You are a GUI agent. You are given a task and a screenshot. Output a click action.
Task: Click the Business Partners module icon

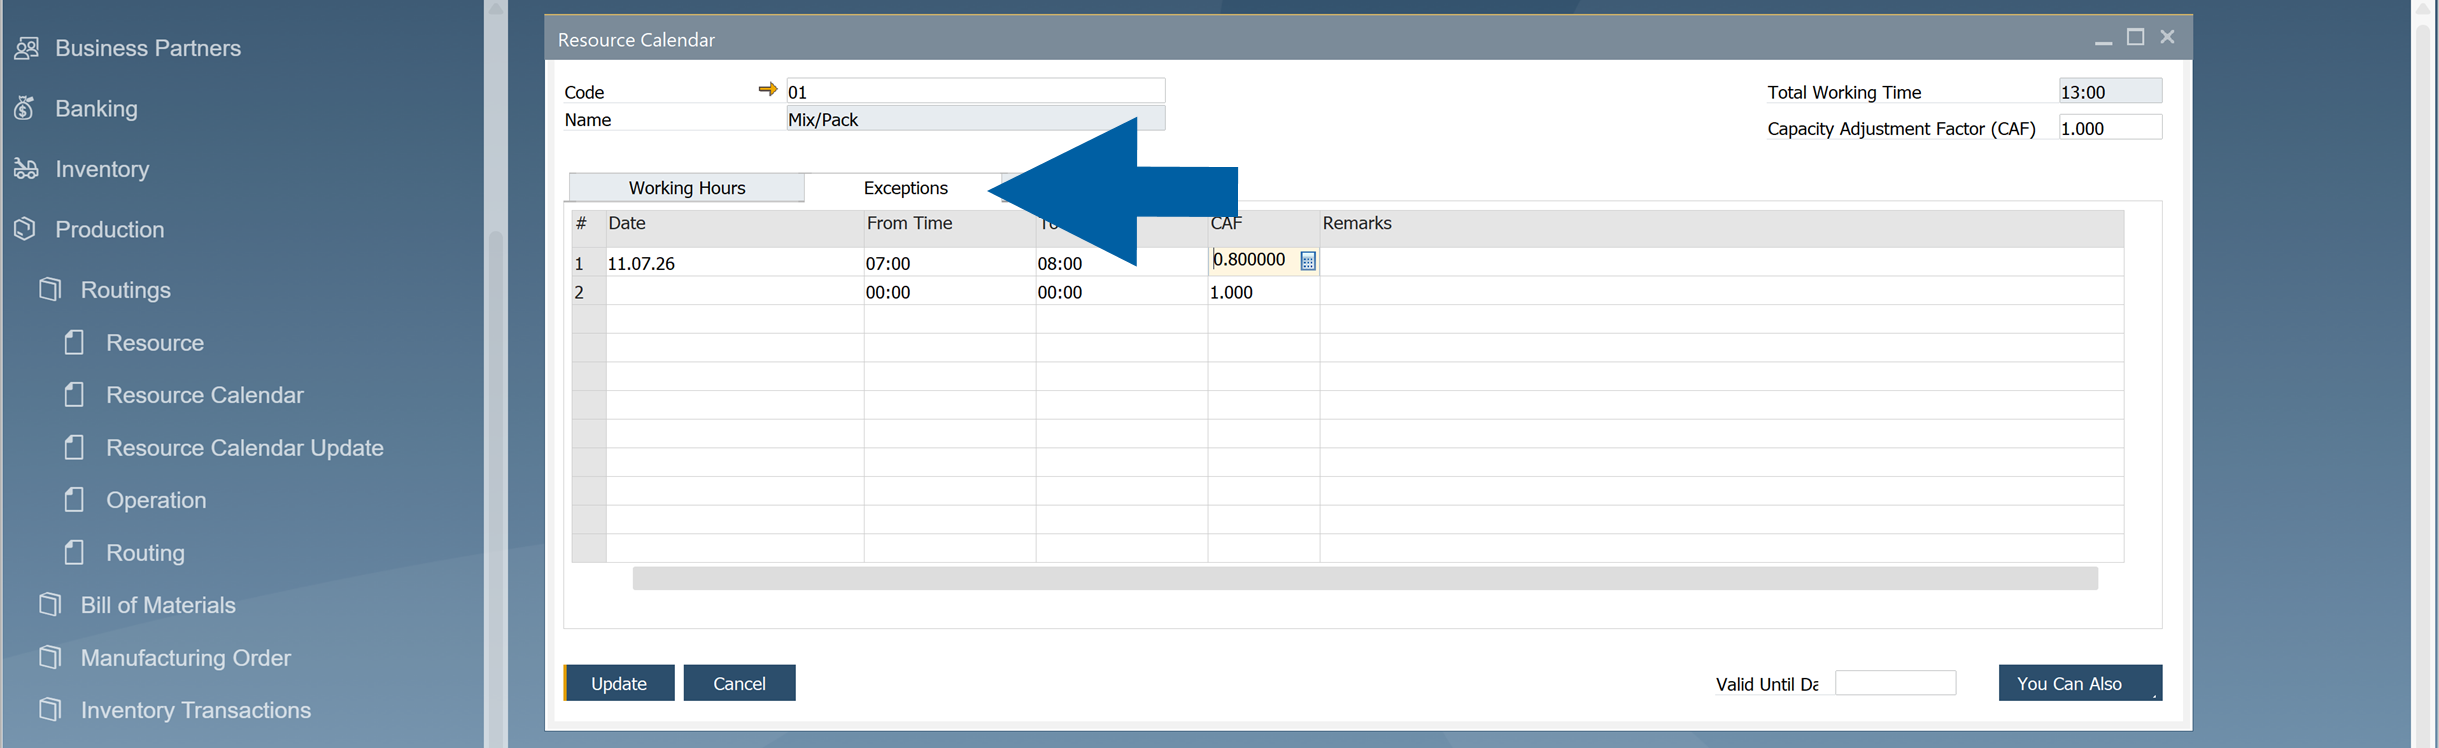click(x=27, y=48)
